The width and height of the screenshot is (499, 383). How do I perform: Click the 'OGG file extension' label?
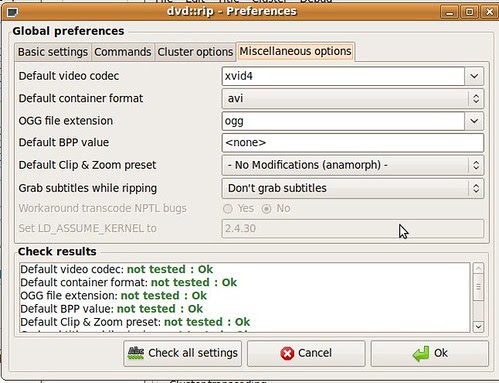coord(66,121)
